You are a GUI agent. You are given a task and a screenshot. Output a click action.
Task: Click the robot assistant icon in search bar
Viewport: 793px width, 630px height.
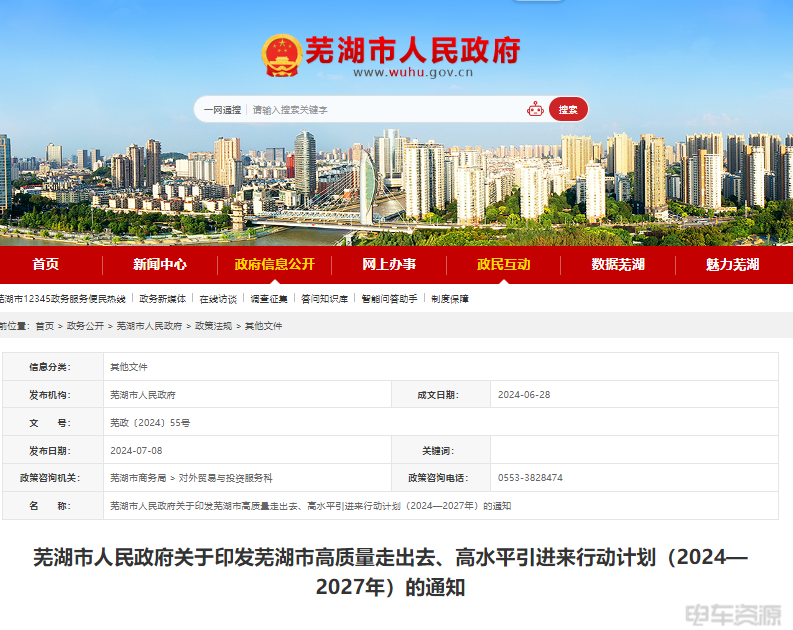click(x=535, y=109)
